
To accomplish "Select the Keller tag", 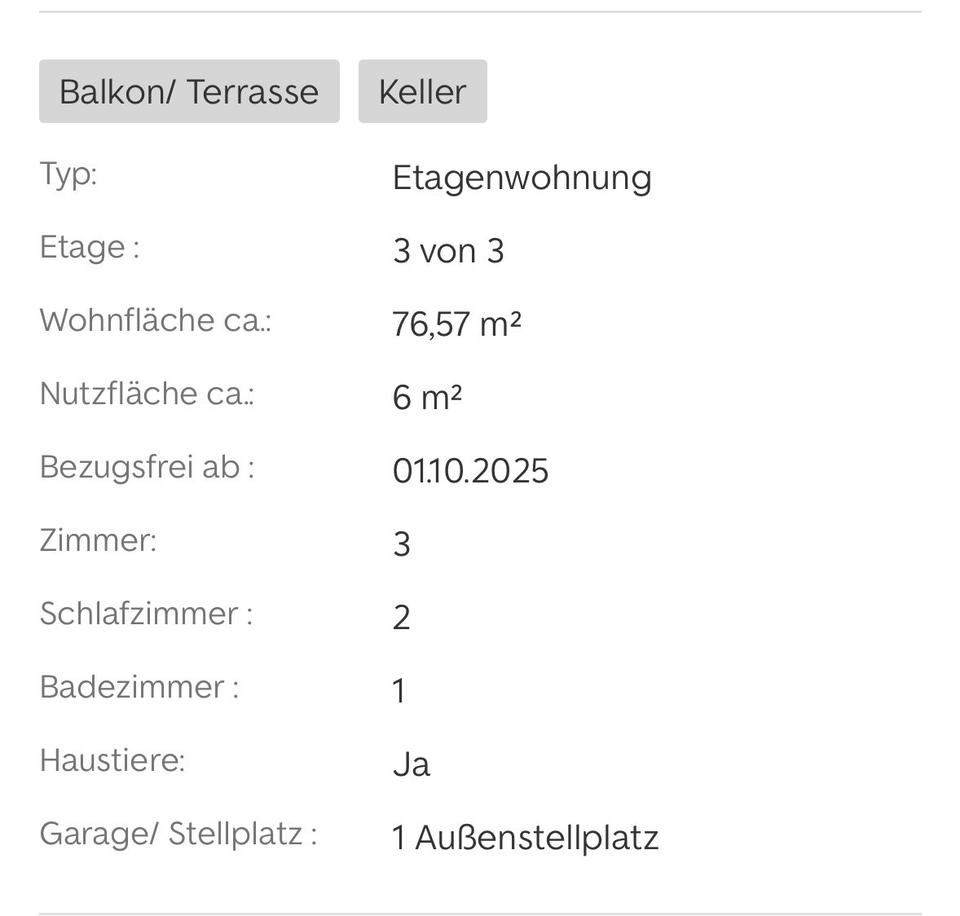I will (x=422, y=91).
